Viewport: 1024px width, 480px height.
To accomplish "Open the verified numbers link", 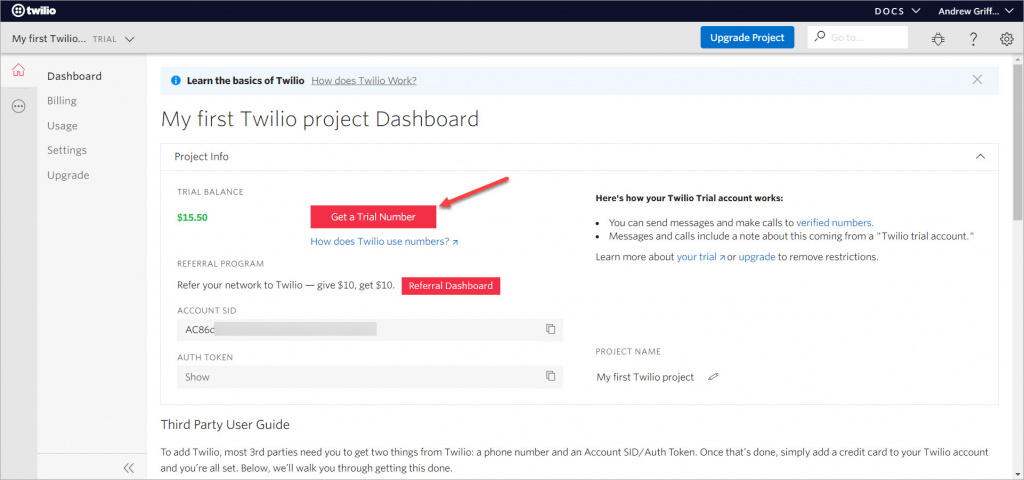I will point(834,222).
